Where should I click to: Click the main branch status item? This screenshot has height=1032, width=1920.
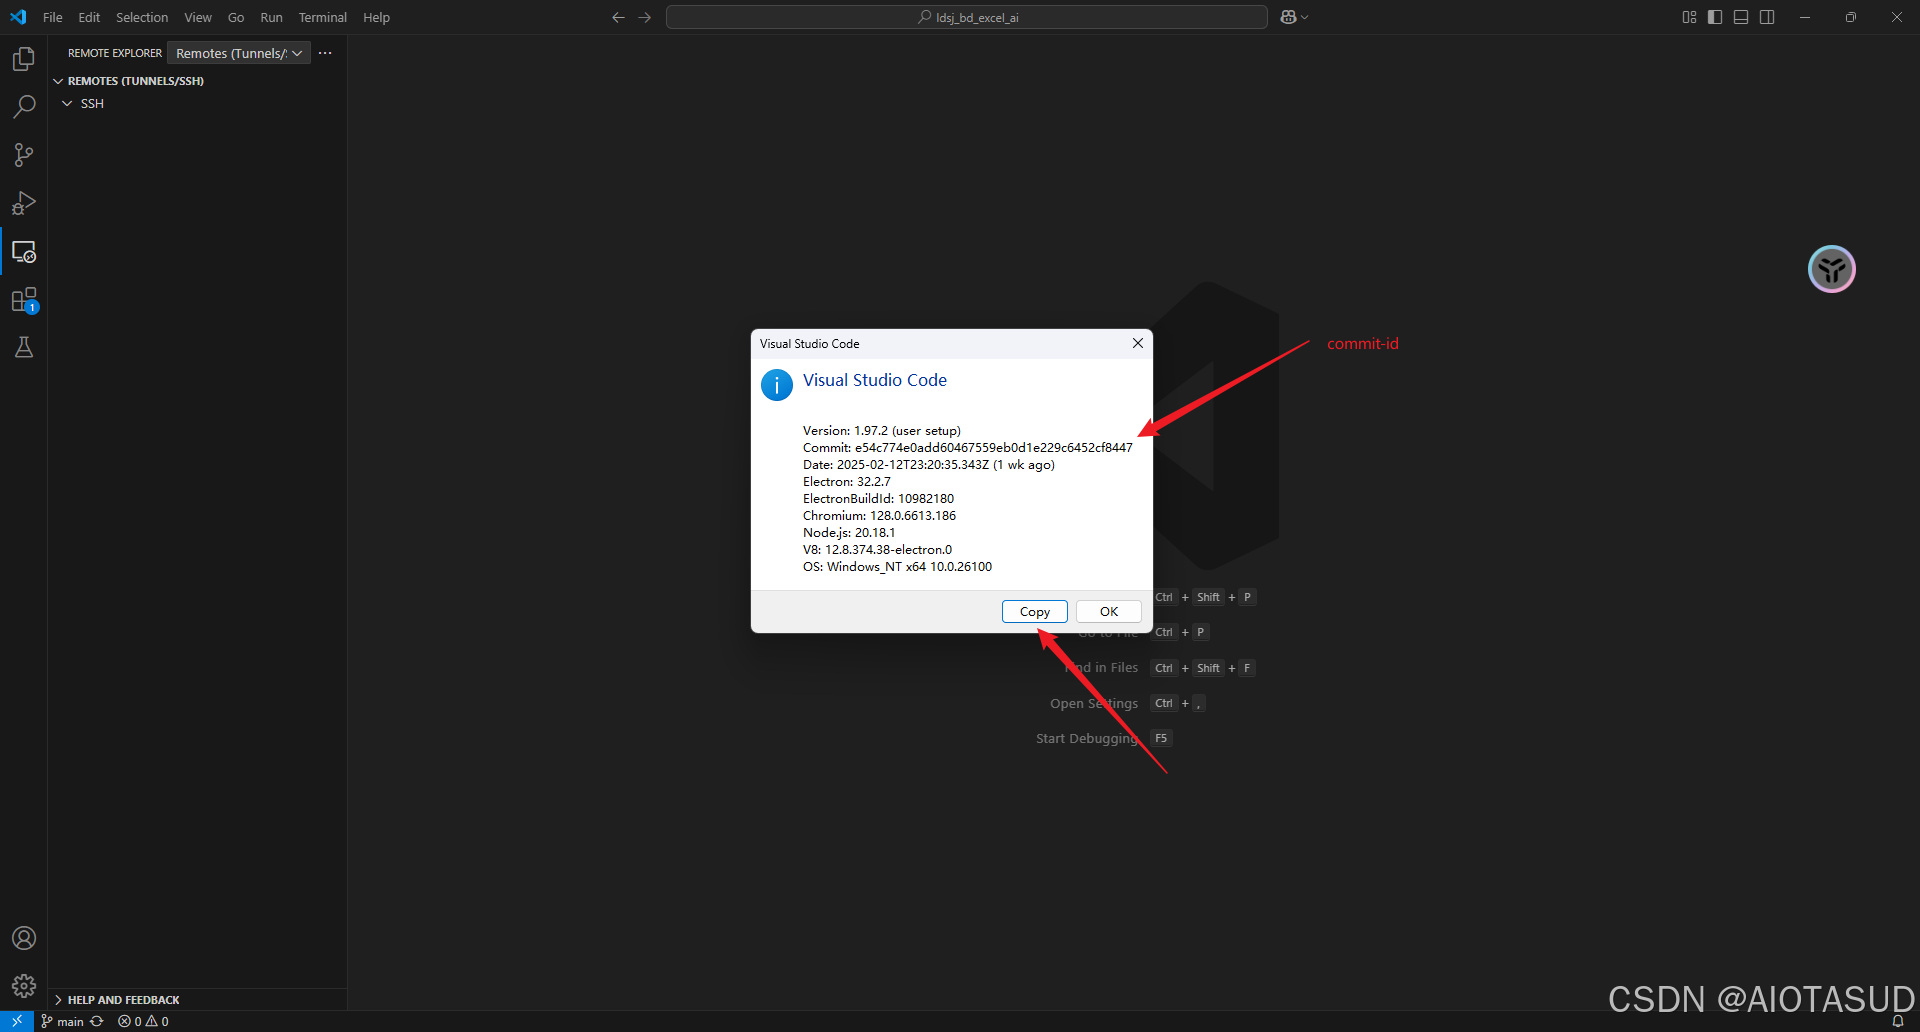[x=62, y=1021]
